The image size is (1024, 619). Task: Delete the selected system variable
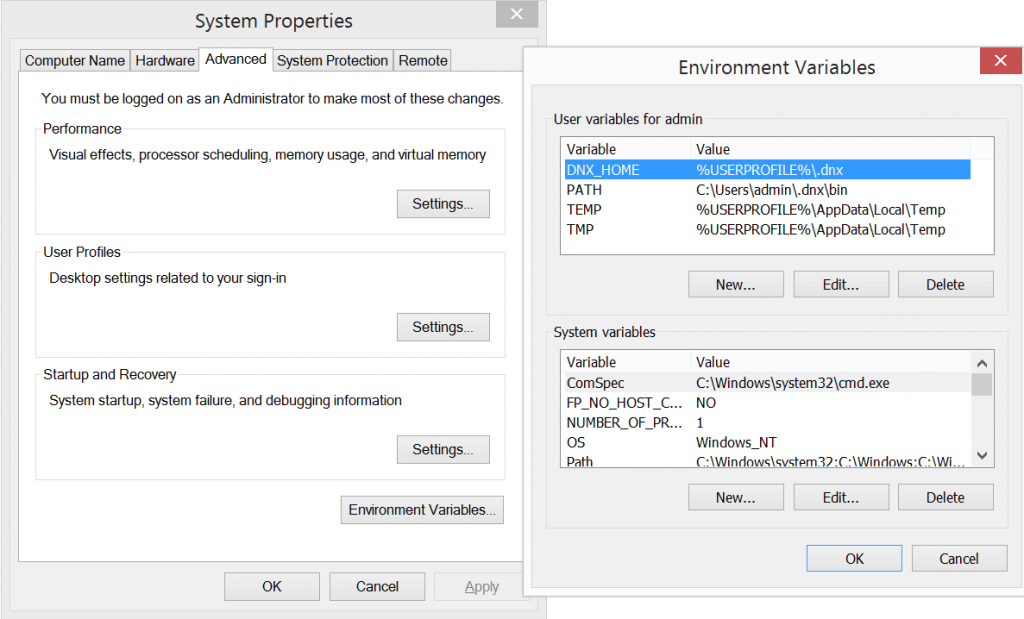click(945, 498)
